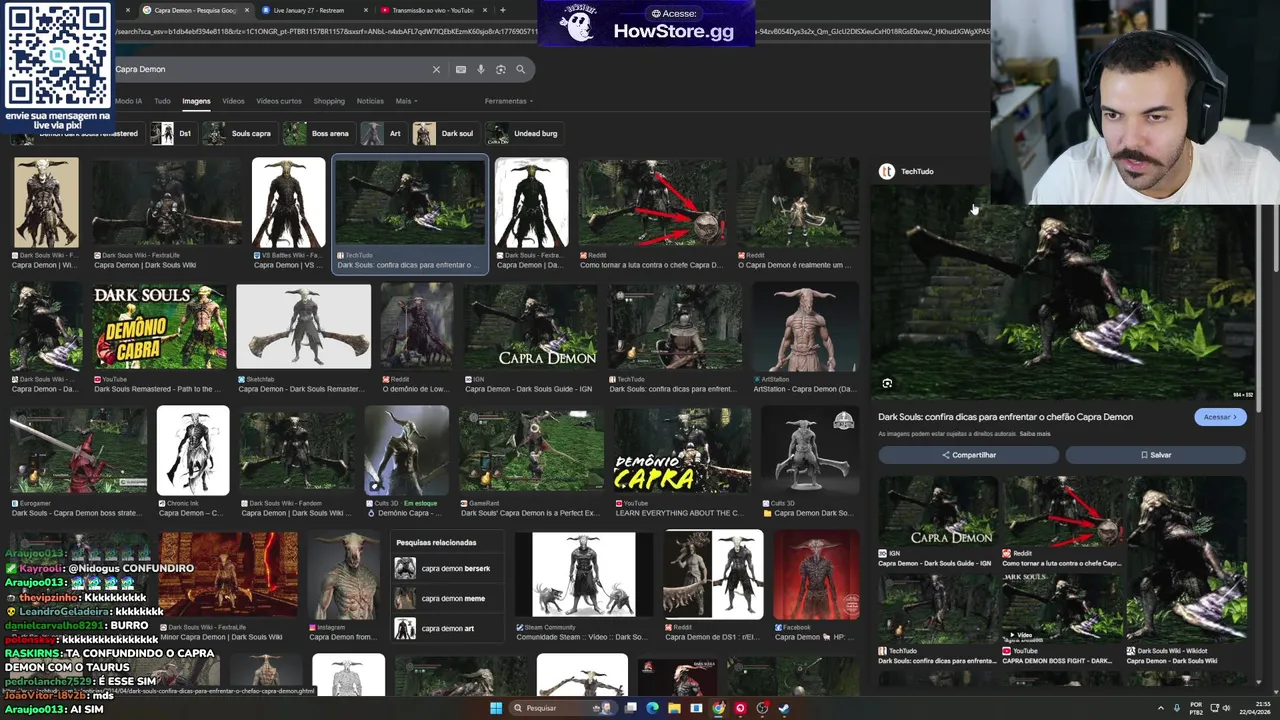Click the Compartilhar share button
This screenshot has width=1280, height=720.
point(969,455)
